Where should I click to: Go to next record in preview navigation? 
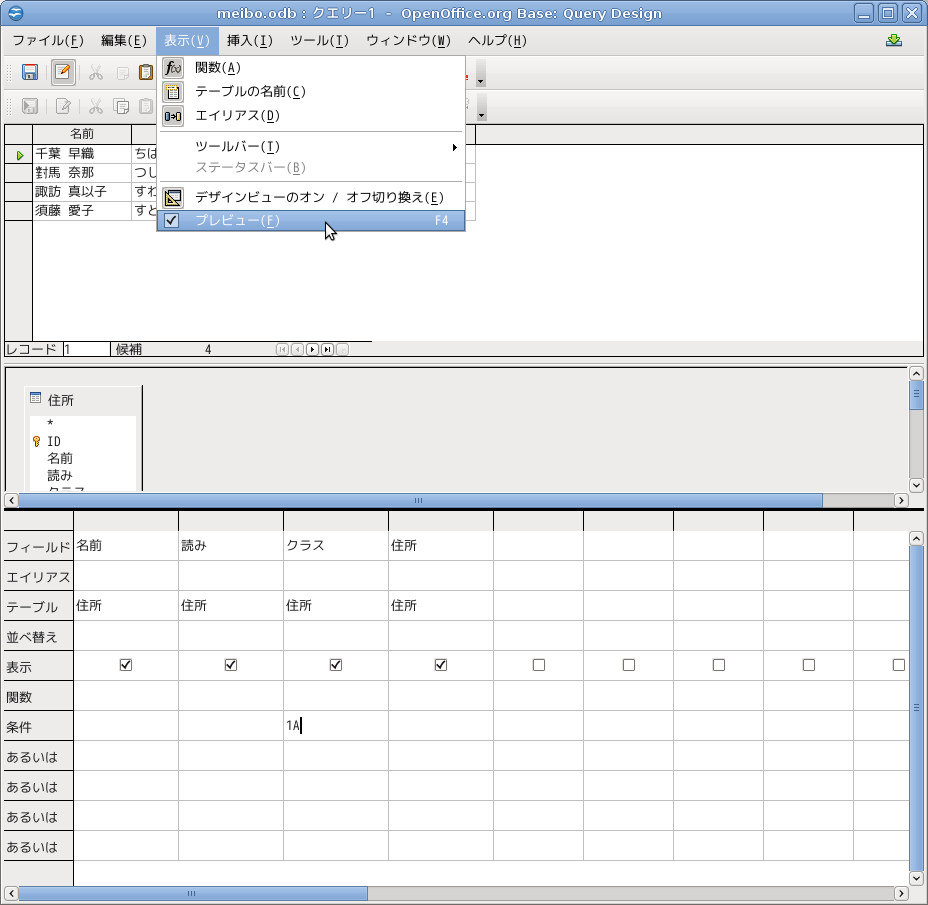[x=312, y=350]
